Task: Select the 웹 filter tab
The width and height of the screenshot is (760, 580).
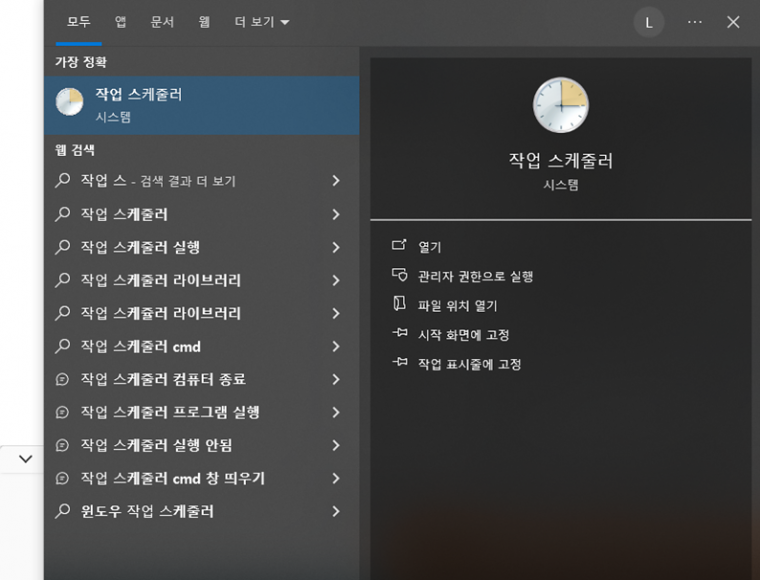Action: click(x=204, y=22)
